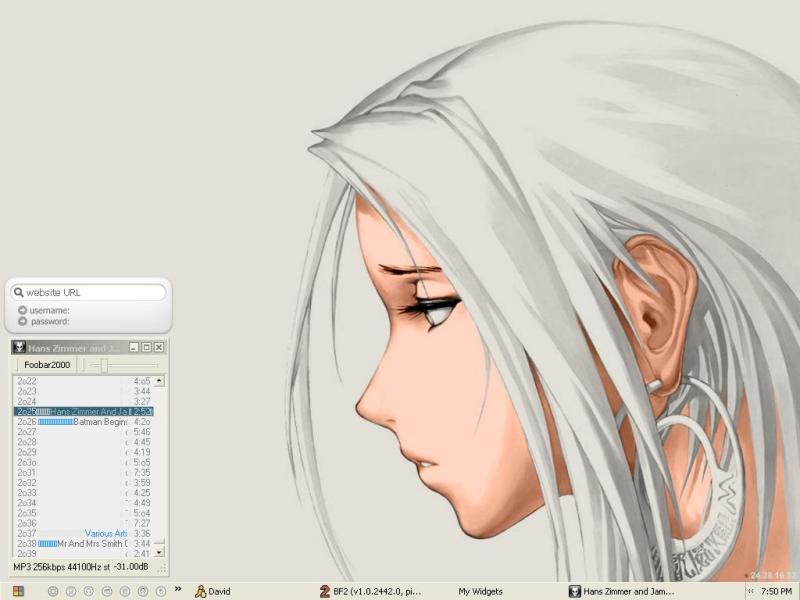800x600 pixels.
Task: Close the Foobar2000 window
Action: tap(159, 347)
